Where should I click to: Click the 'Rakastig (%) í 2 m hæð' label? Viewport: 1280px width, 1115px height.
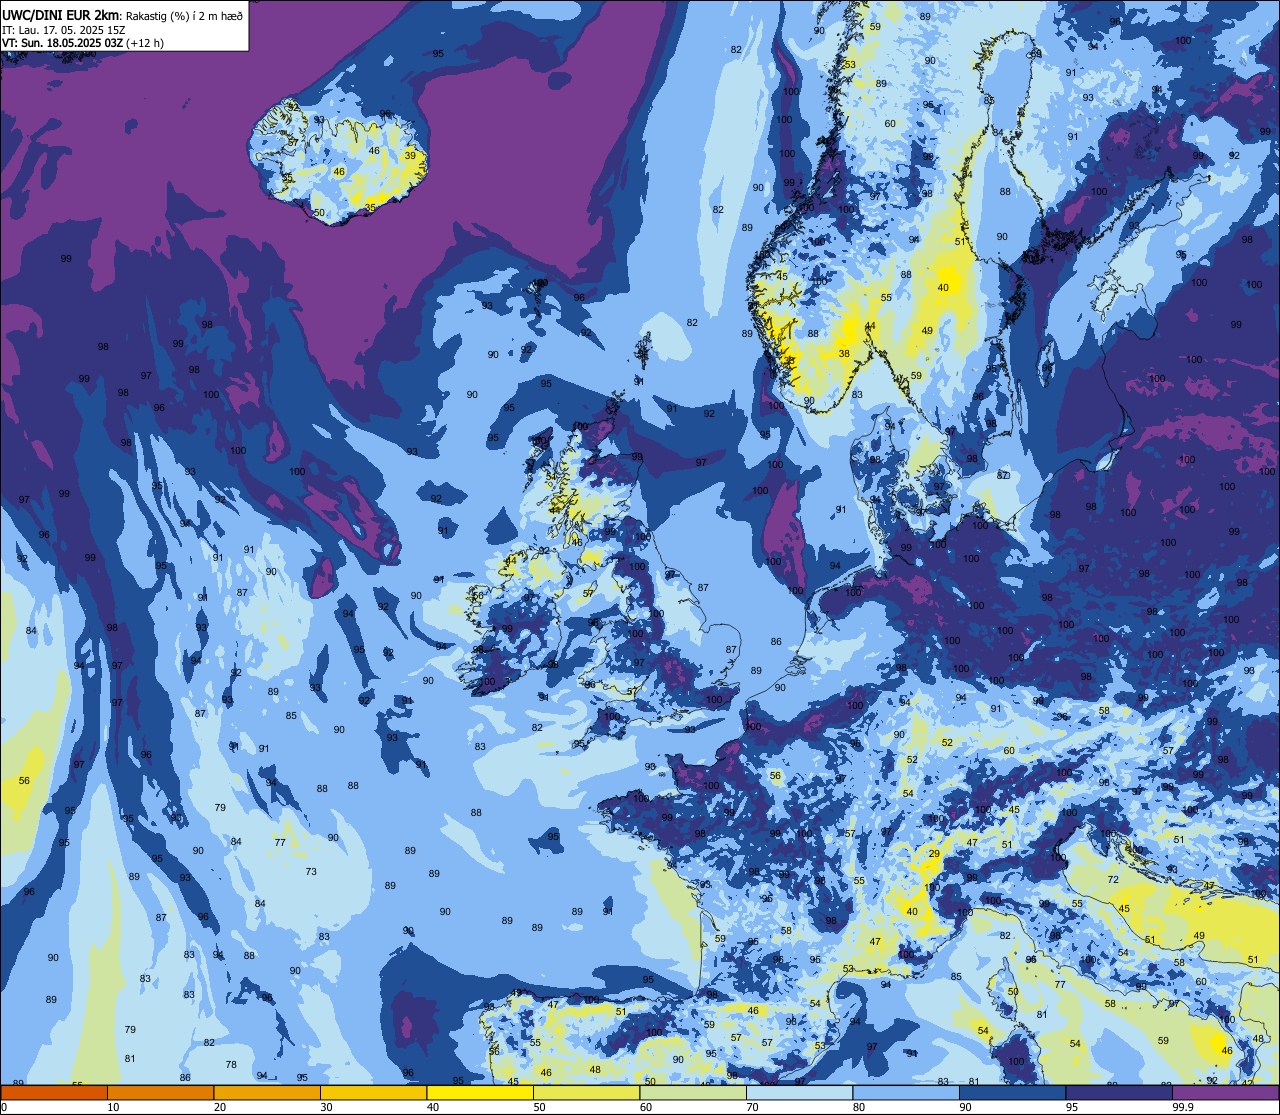pyautogui.click(x=185, y=15)
